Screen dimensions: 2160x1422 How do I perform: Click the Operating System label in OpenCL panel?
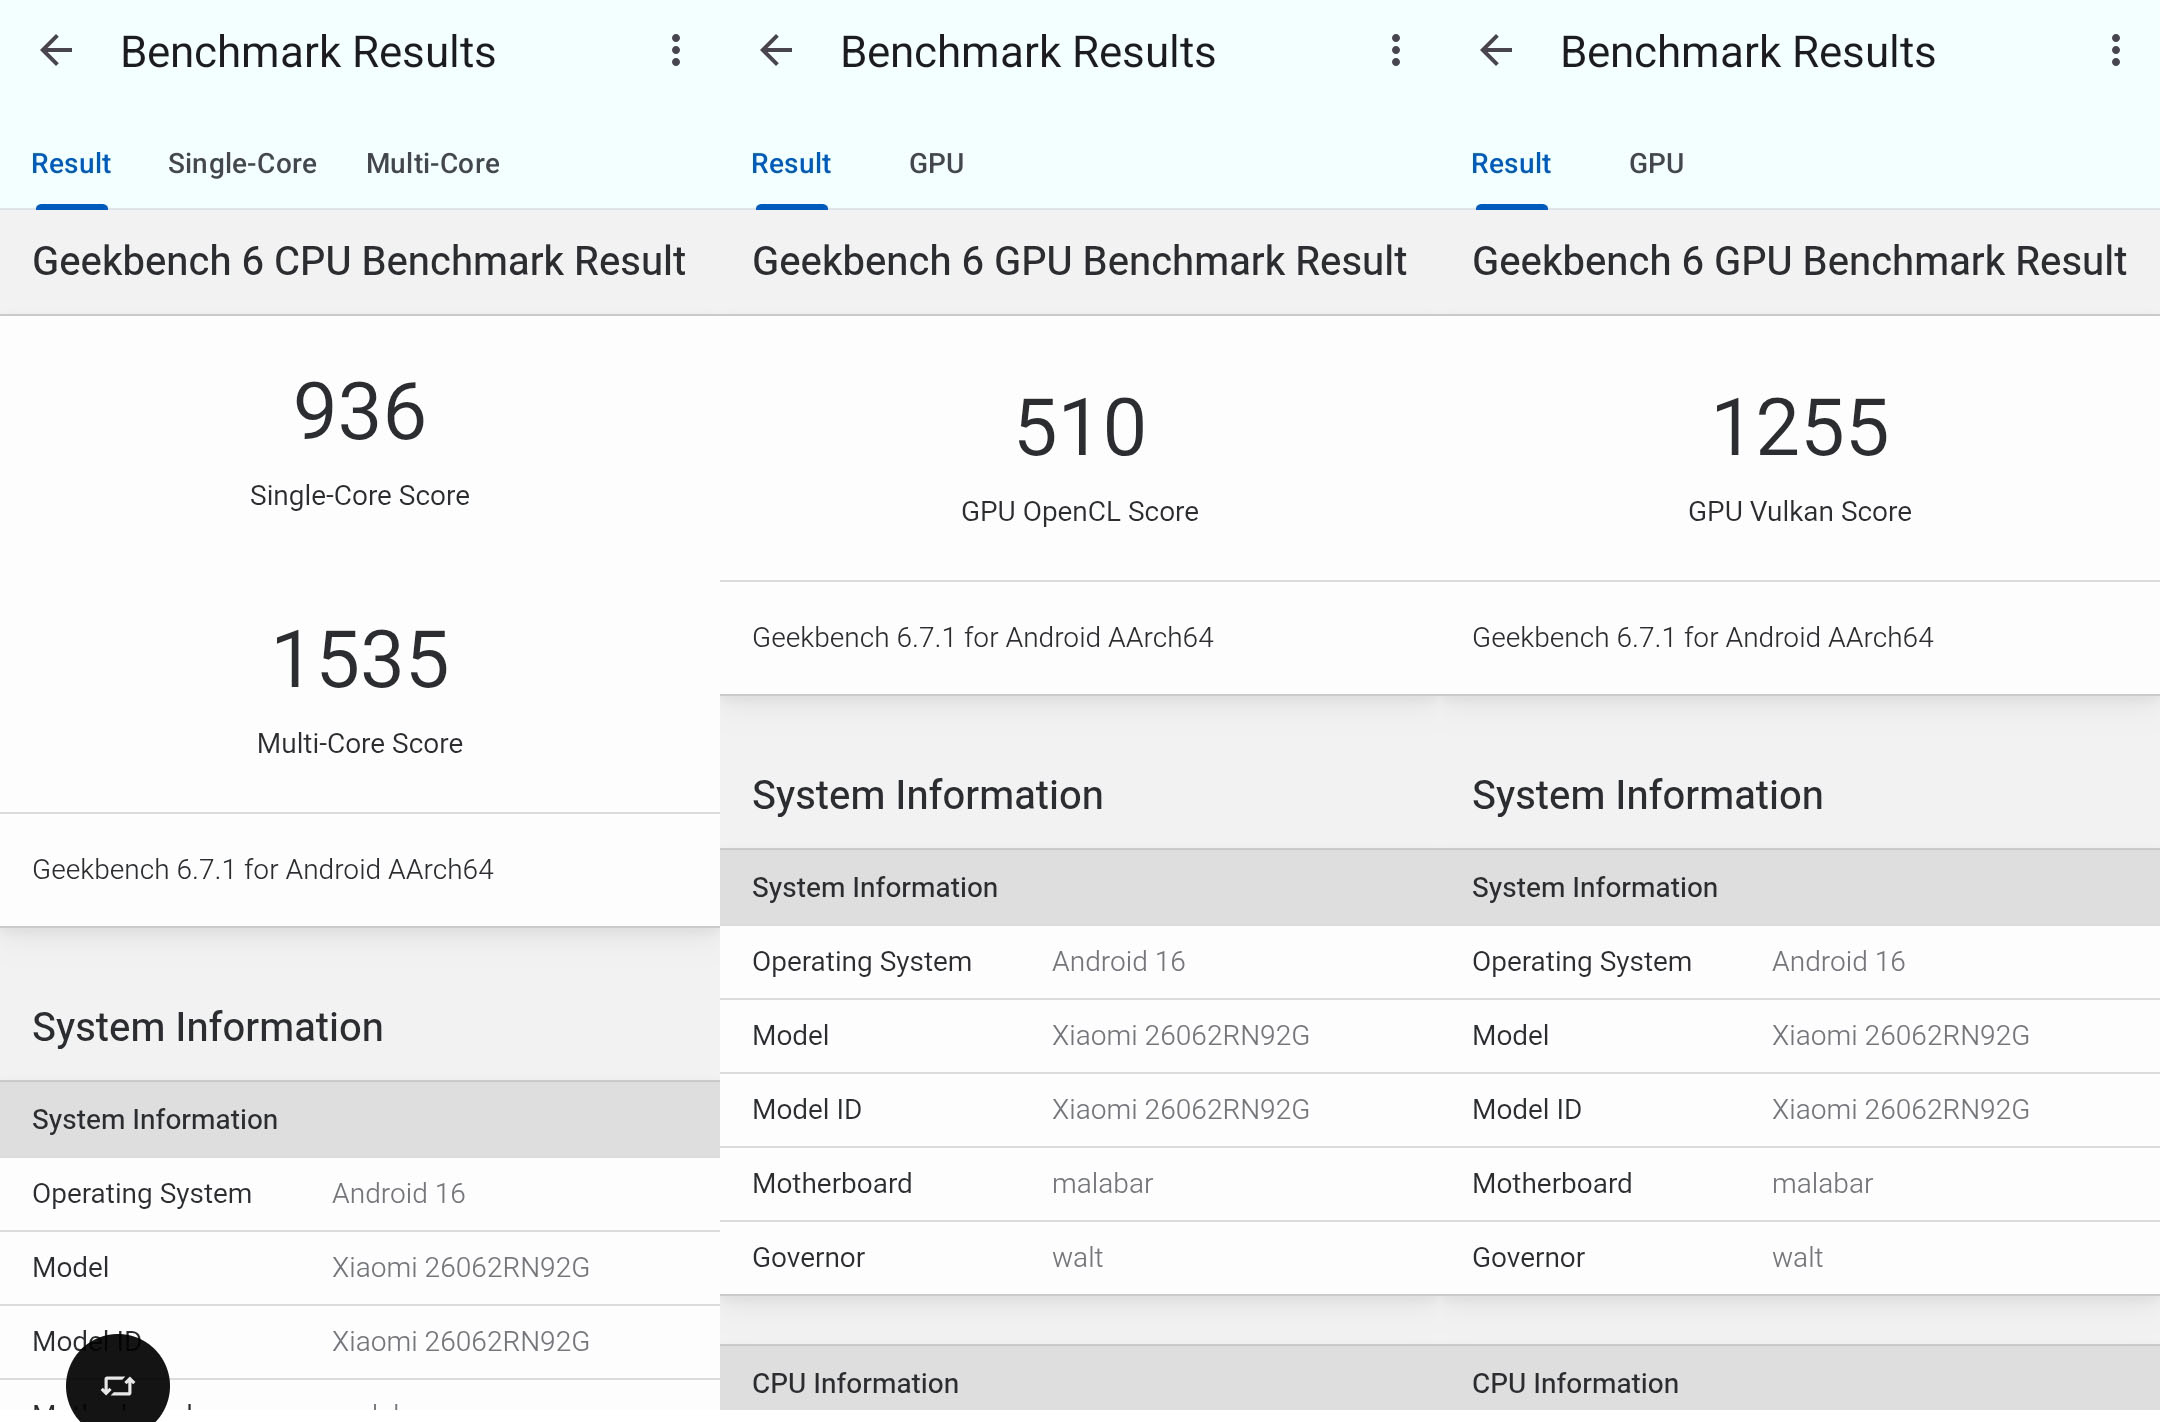(862, 961)
